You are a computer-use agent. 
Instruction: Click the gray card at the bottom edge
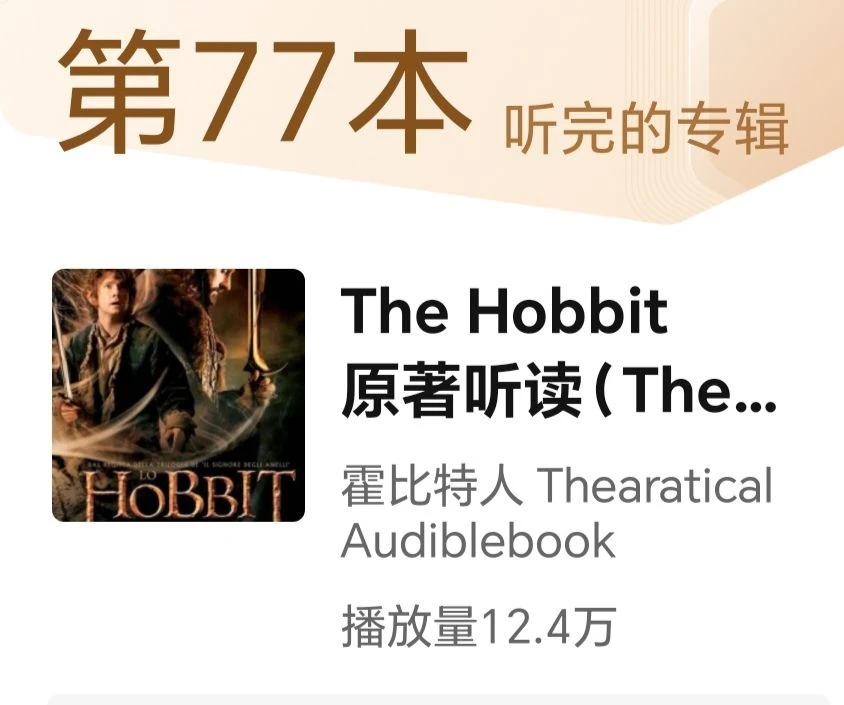tap(438, 700)
